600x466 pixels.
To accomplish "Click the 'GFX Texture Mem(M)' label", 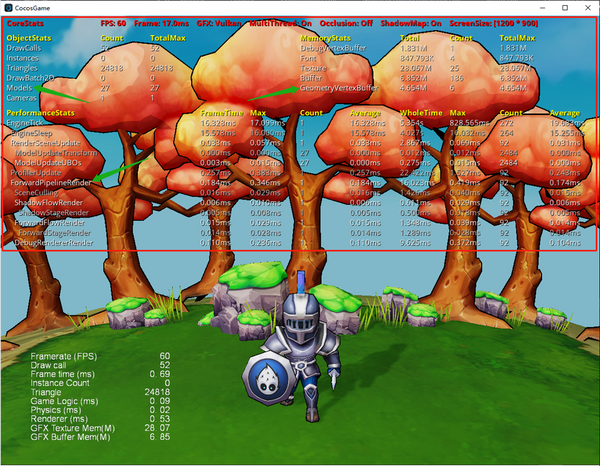I will pos(73,428).
